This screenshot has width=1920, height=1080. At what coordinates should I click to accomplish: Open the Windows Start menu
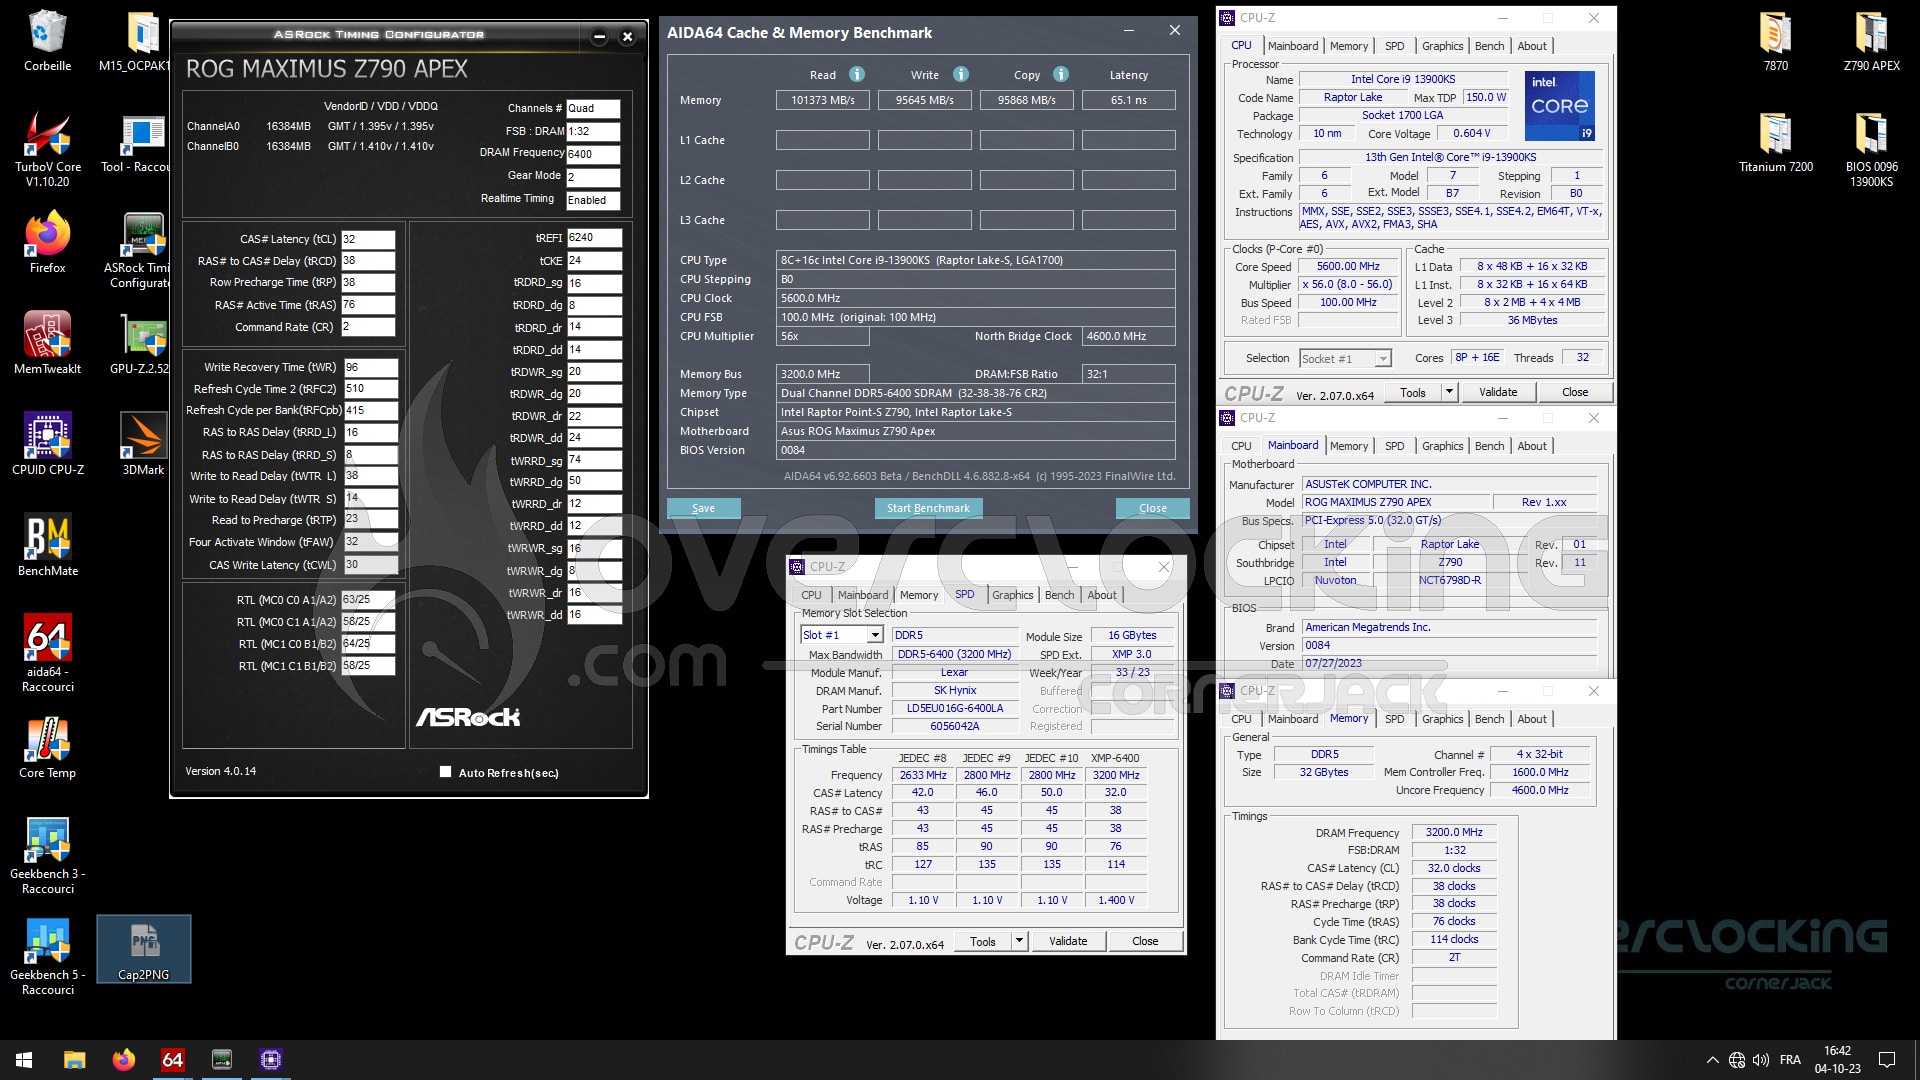pos(24,1060)
